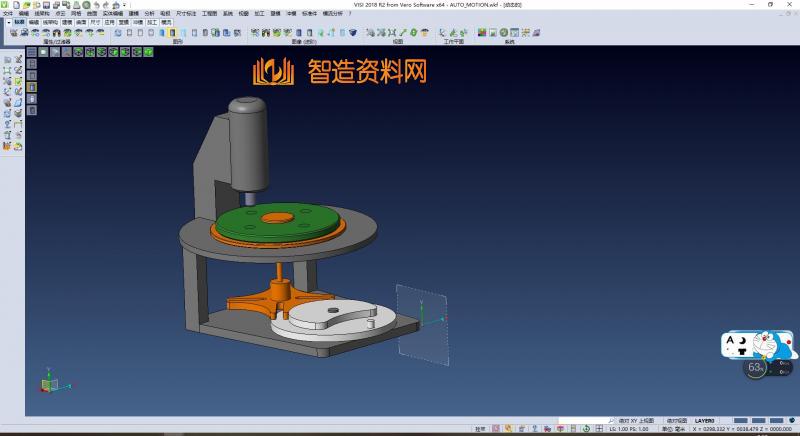Click the colorful palette icon in 系统 group
This screenshot has height=436, width=800.
coord(482,33)
